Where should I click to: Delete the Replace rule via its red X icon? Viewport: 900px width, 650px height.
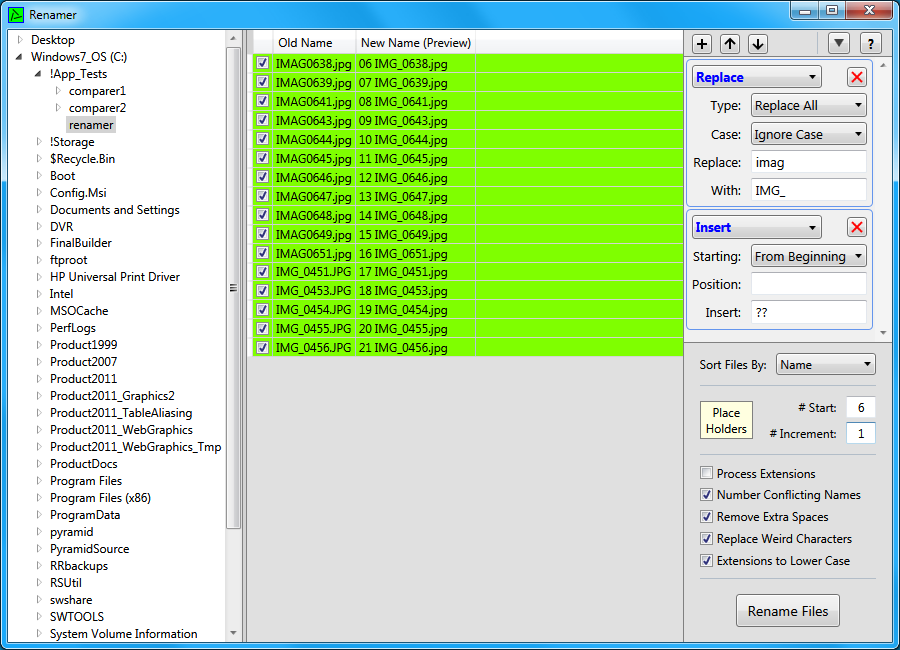tap(857, 77)
